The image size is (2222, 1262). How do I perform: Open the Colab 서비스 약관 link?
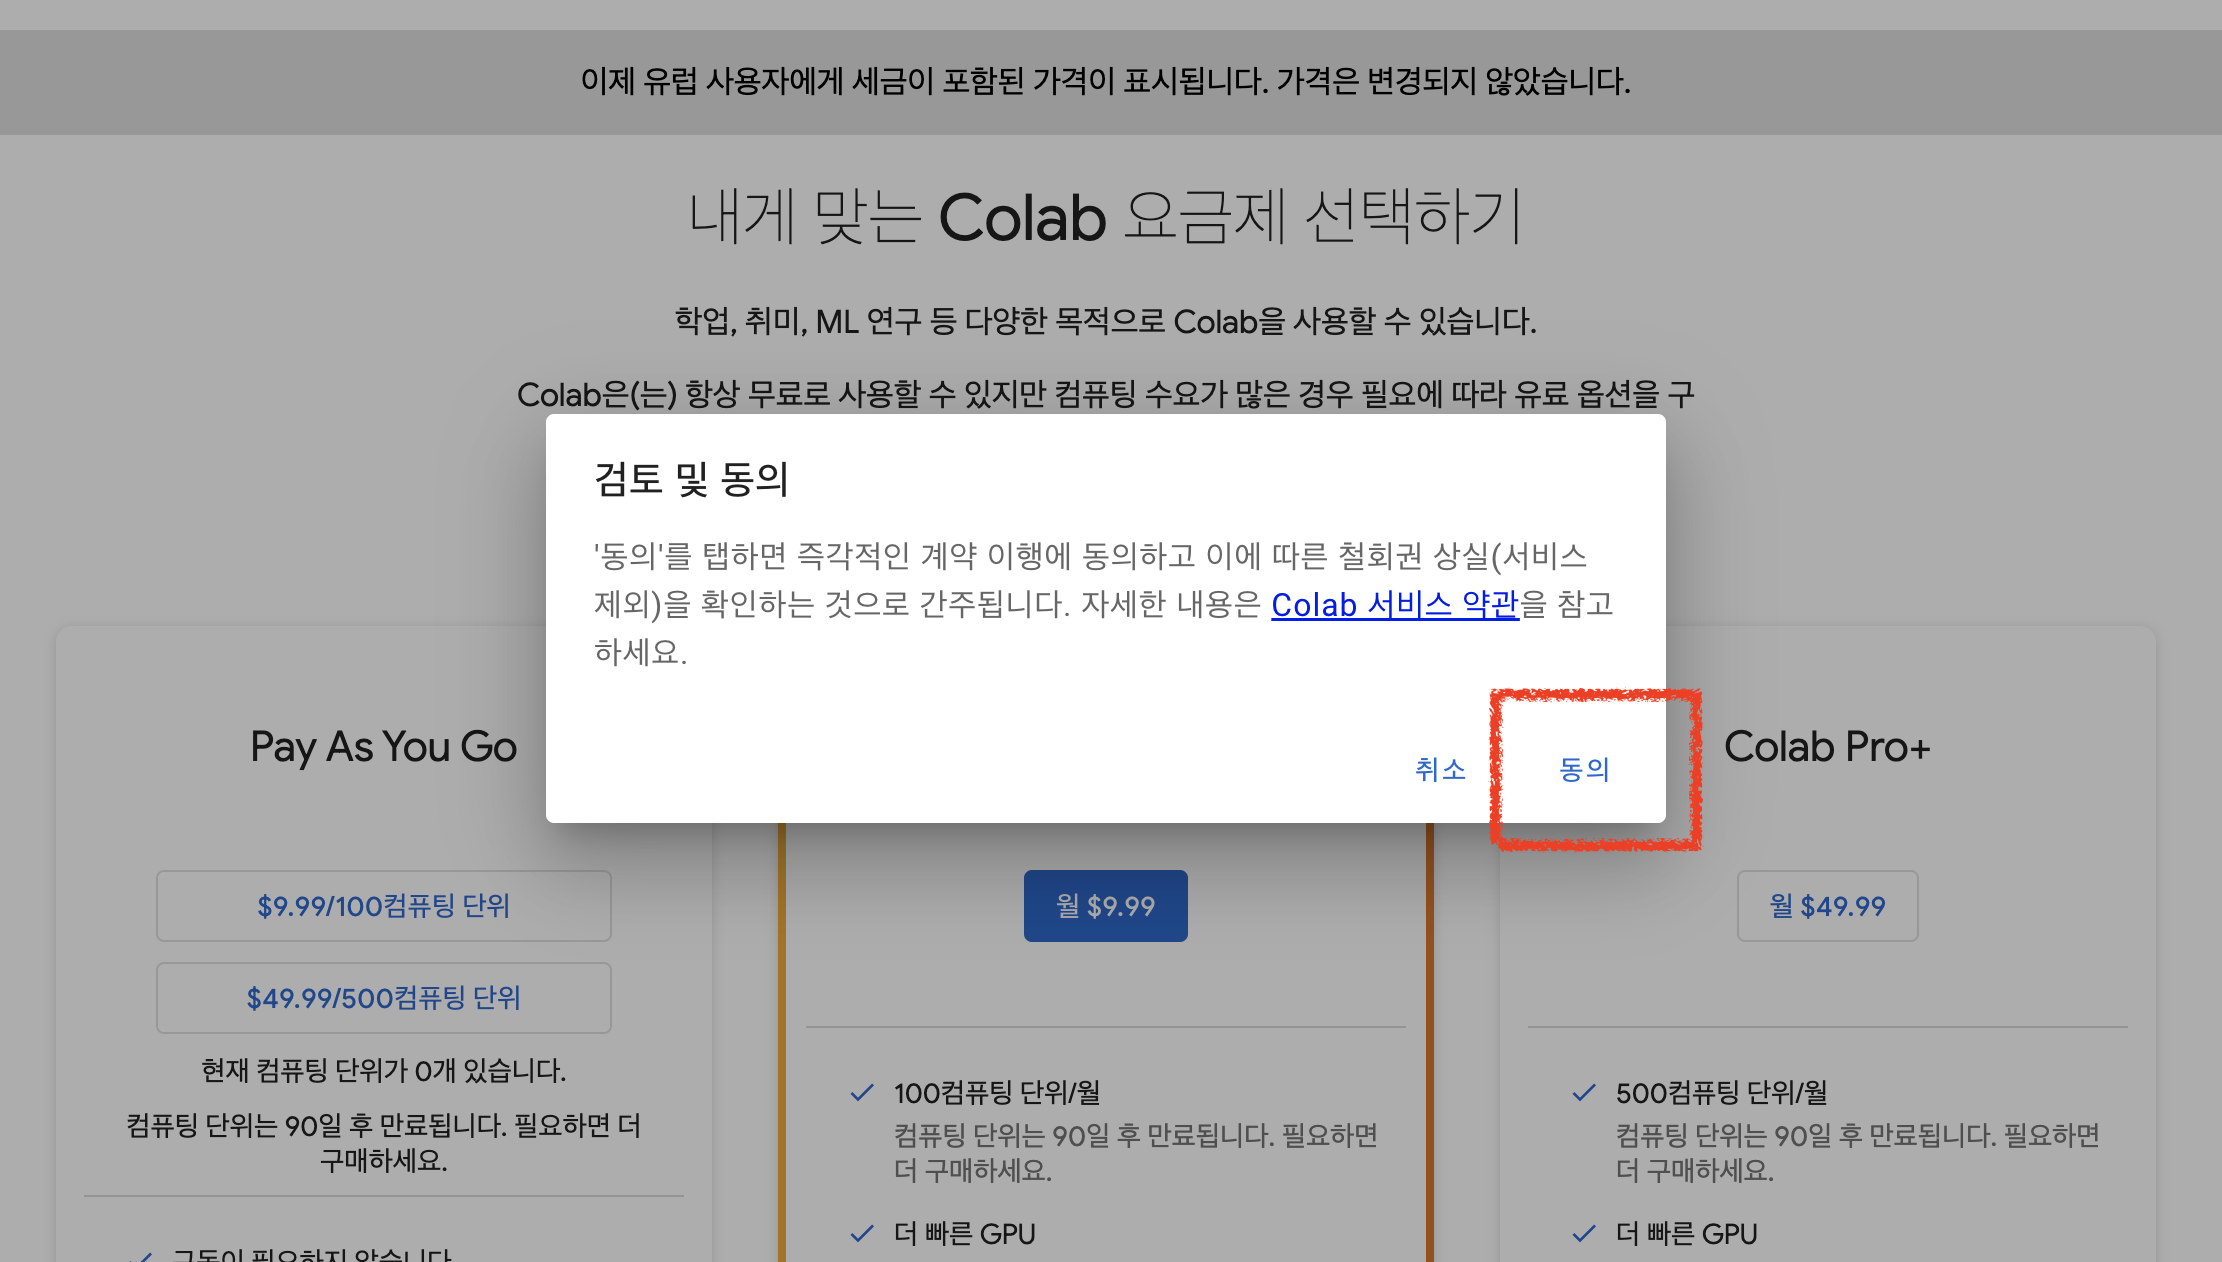click(x=1394, y=605)
